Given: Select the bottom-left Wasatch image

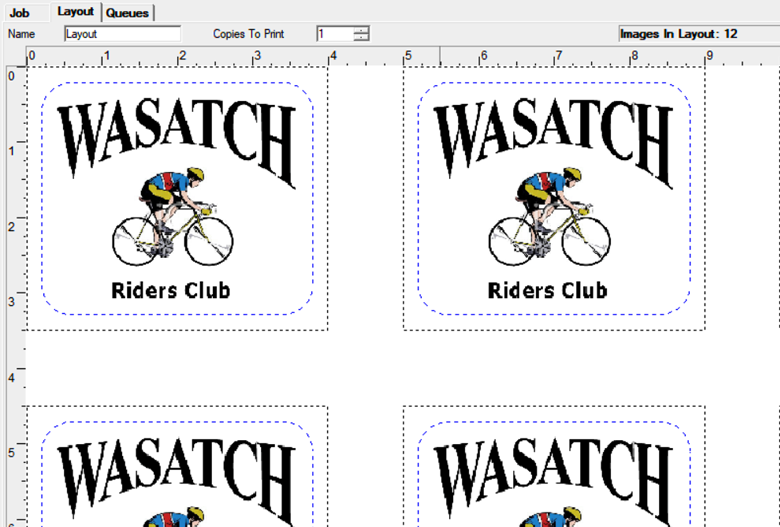Looking at the screenshot, I should point(177,466).
